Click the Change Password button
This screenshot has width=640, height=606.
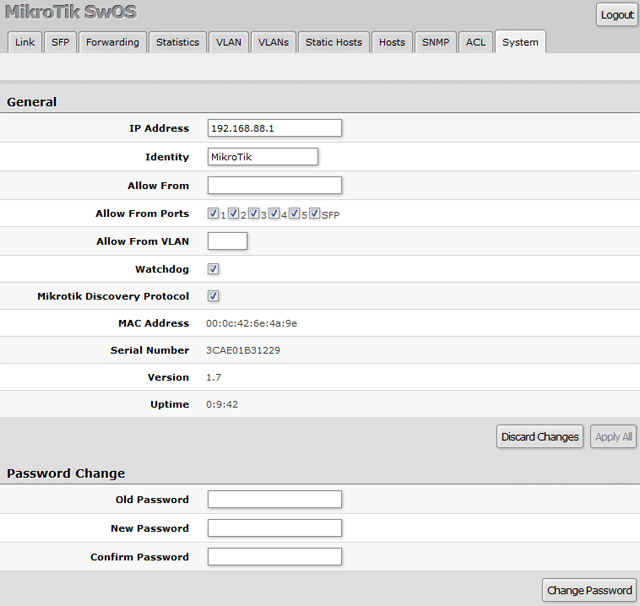pyautogui.click(x=589, y=590)
